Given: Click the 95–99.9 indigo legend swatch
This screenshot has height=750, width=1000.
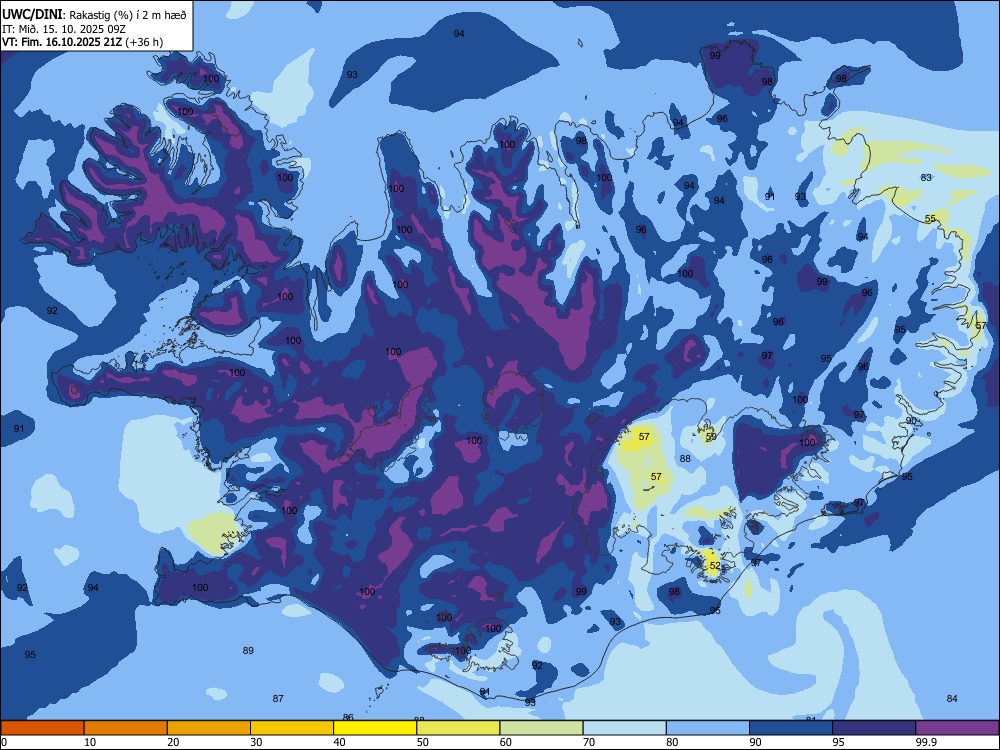Looking at the screenshot, I should click(874, 728).
